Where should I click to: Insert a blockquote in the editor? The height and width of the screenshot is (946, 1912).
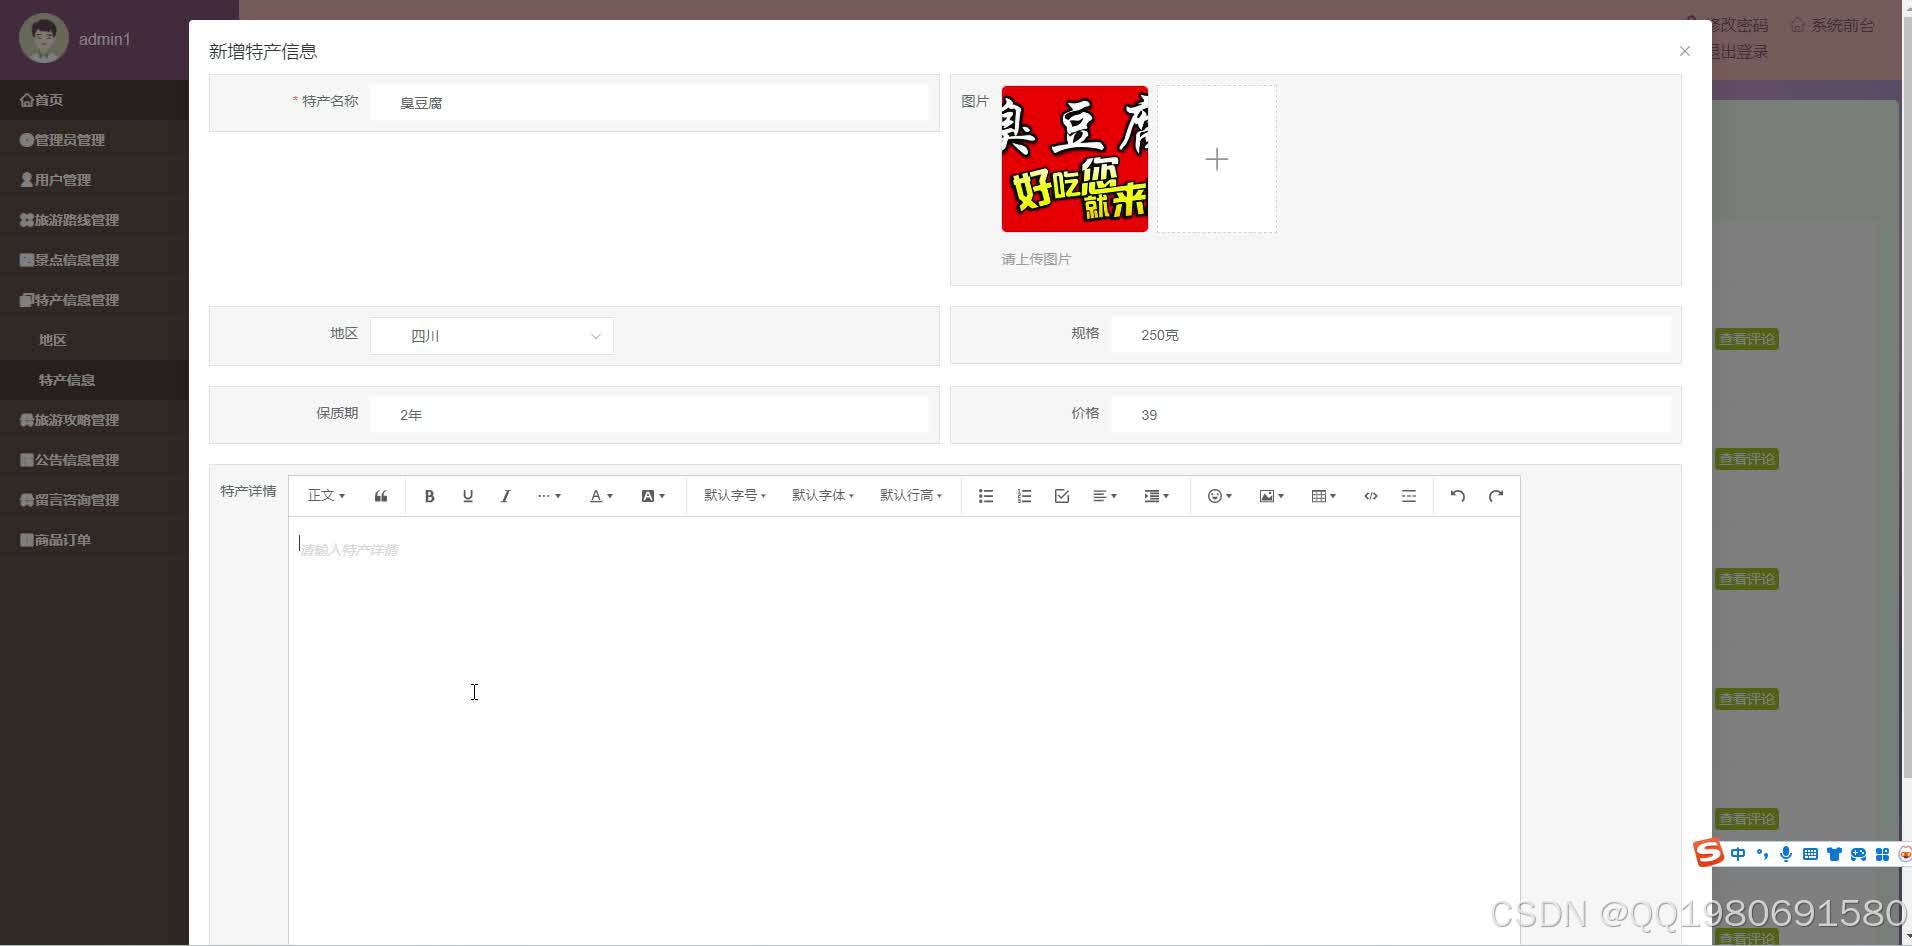point(381,496)
